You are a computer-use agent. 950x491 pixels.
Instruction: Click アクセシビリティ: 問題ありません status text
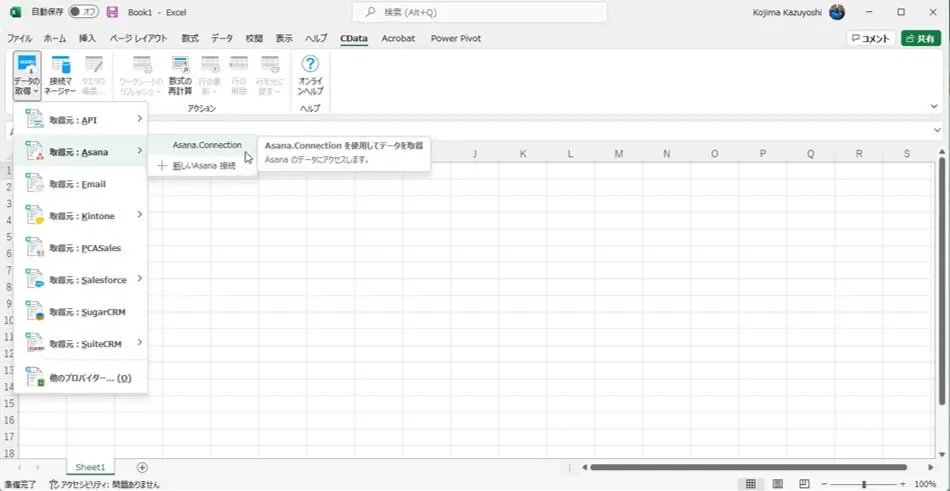click(x=104, y=484)
